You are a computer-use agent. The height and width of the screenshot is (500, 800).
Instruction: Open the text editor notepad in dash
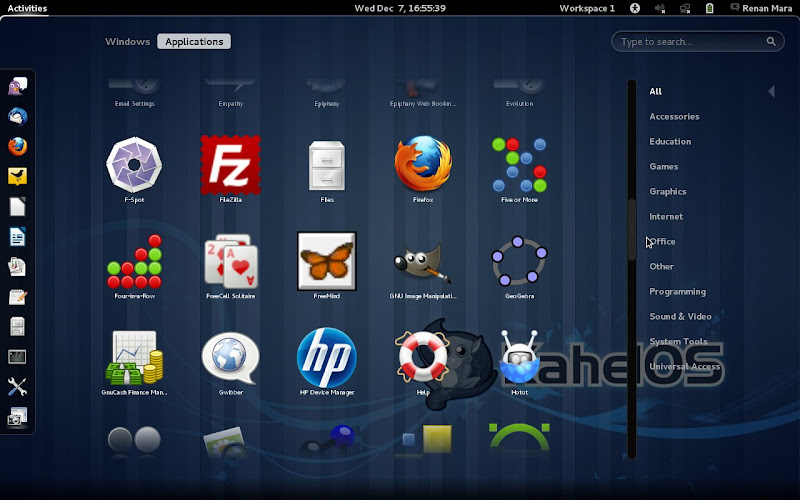(x=17, y=297)
